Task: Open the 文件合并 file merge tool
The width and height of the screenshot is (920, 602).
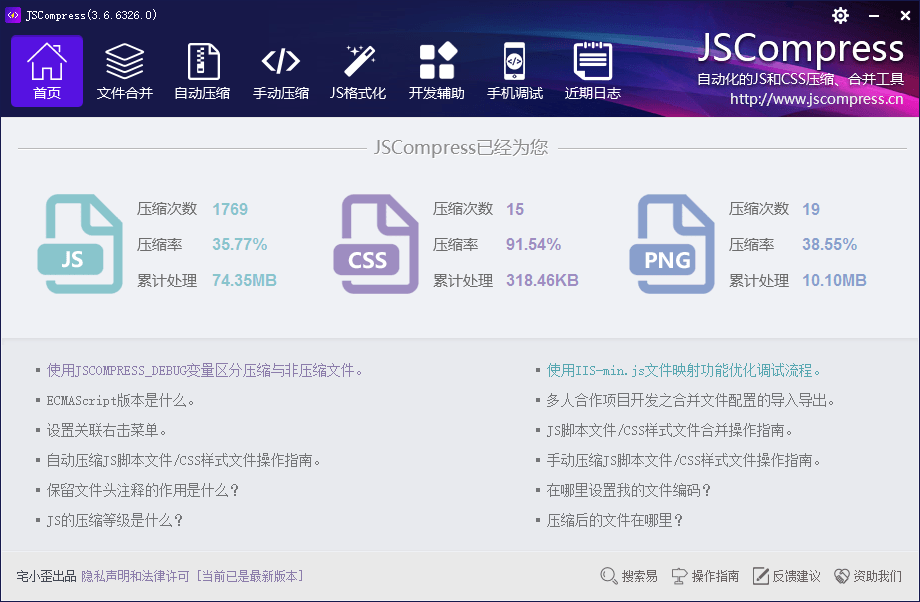Action: pos(124,71)
